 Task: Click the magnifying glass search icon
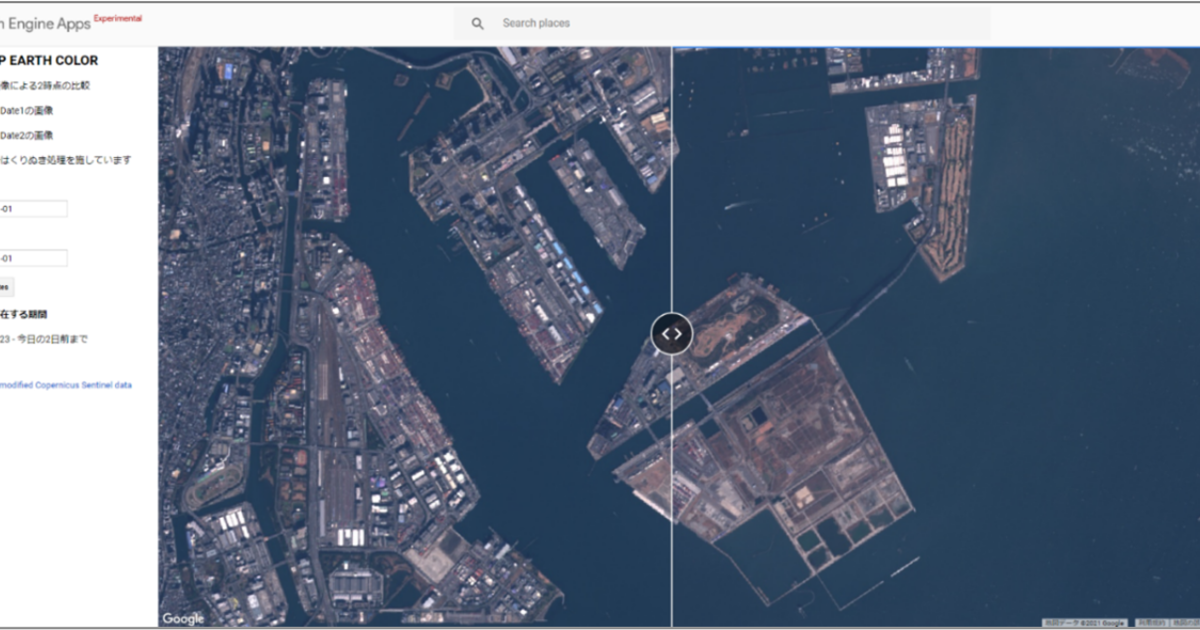point(477,23)
